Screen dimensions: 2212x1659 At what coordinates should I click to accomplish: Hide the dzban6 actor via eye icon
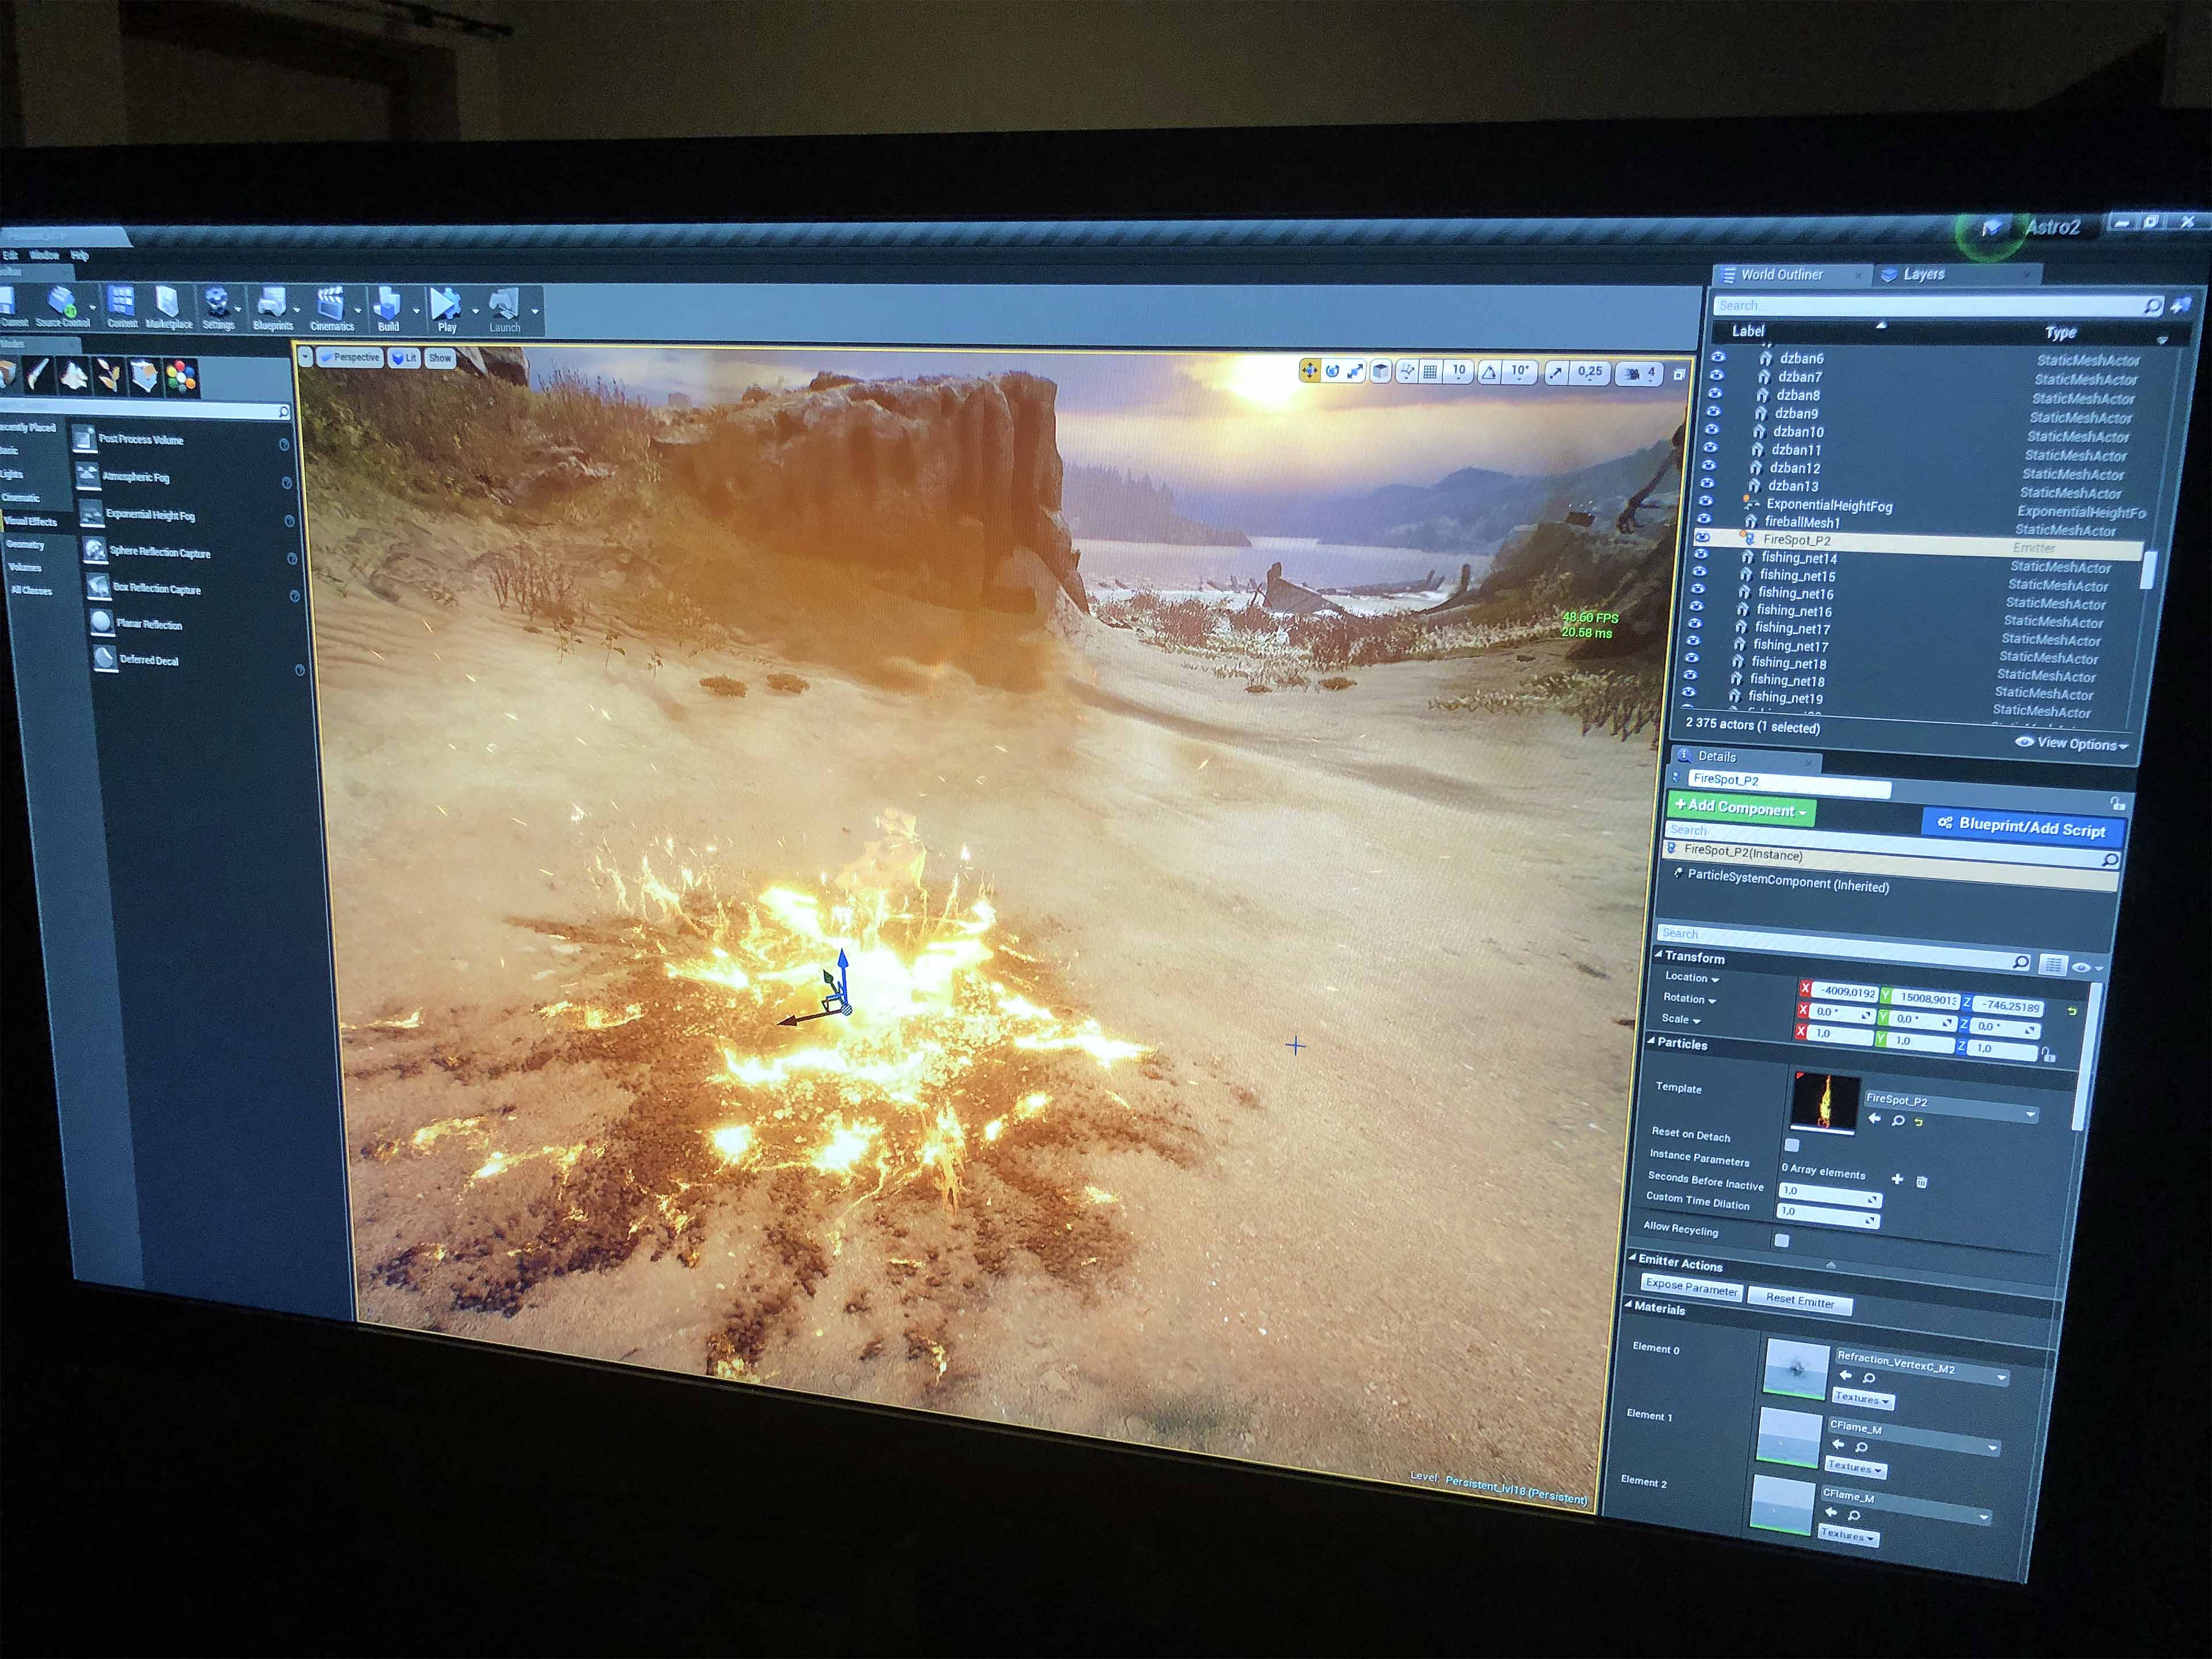pos(1718,356)
